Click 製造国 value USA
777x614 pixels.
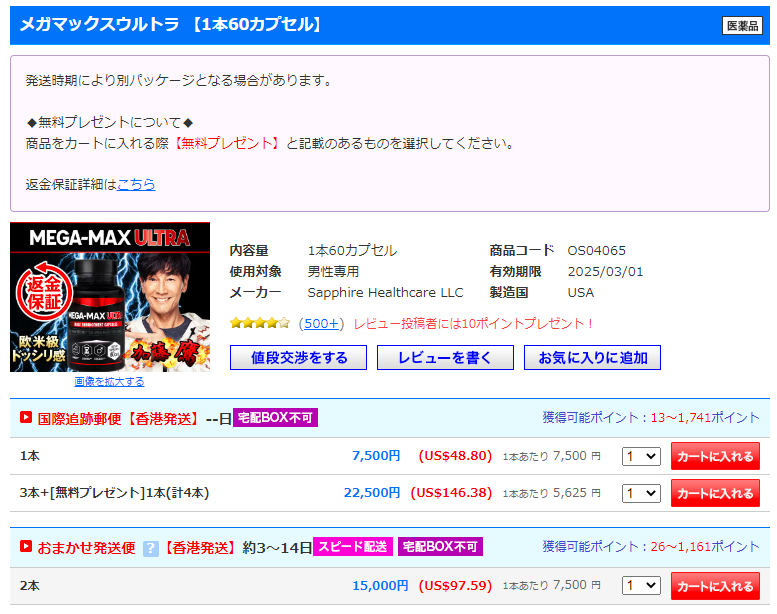580,293
